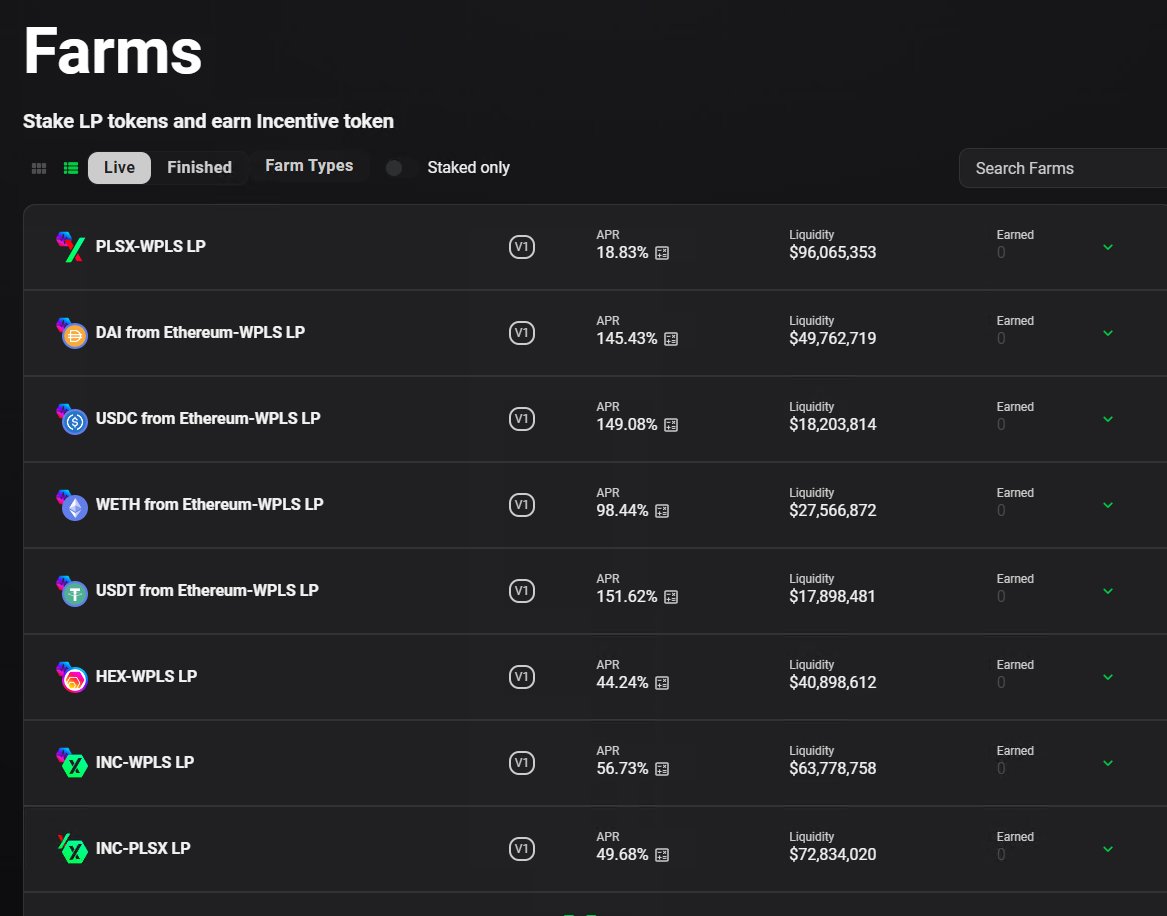Click the DAI-WPLS token pair icon
Screen dimensions: 1167x916
click(x=71, y=333)
